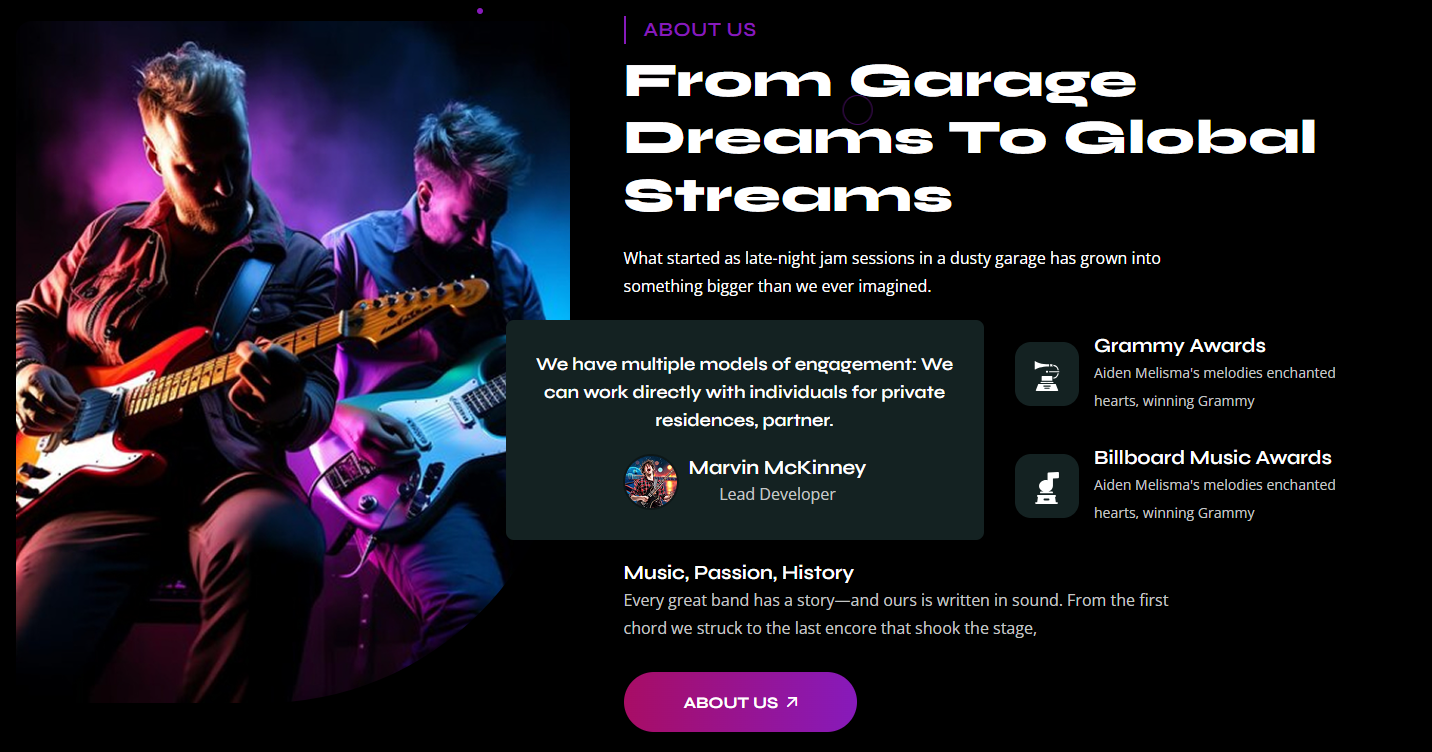The image size is (1432, 752).
Task: Click the Lead Developer subtitle
Action: click(x=777, y=494)
